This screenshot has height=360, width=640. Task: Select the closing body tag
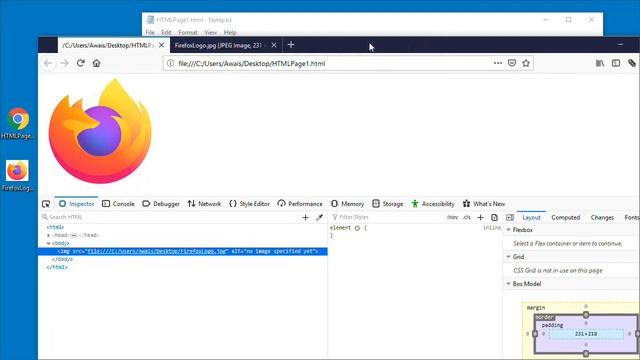[x=62, y=259]
